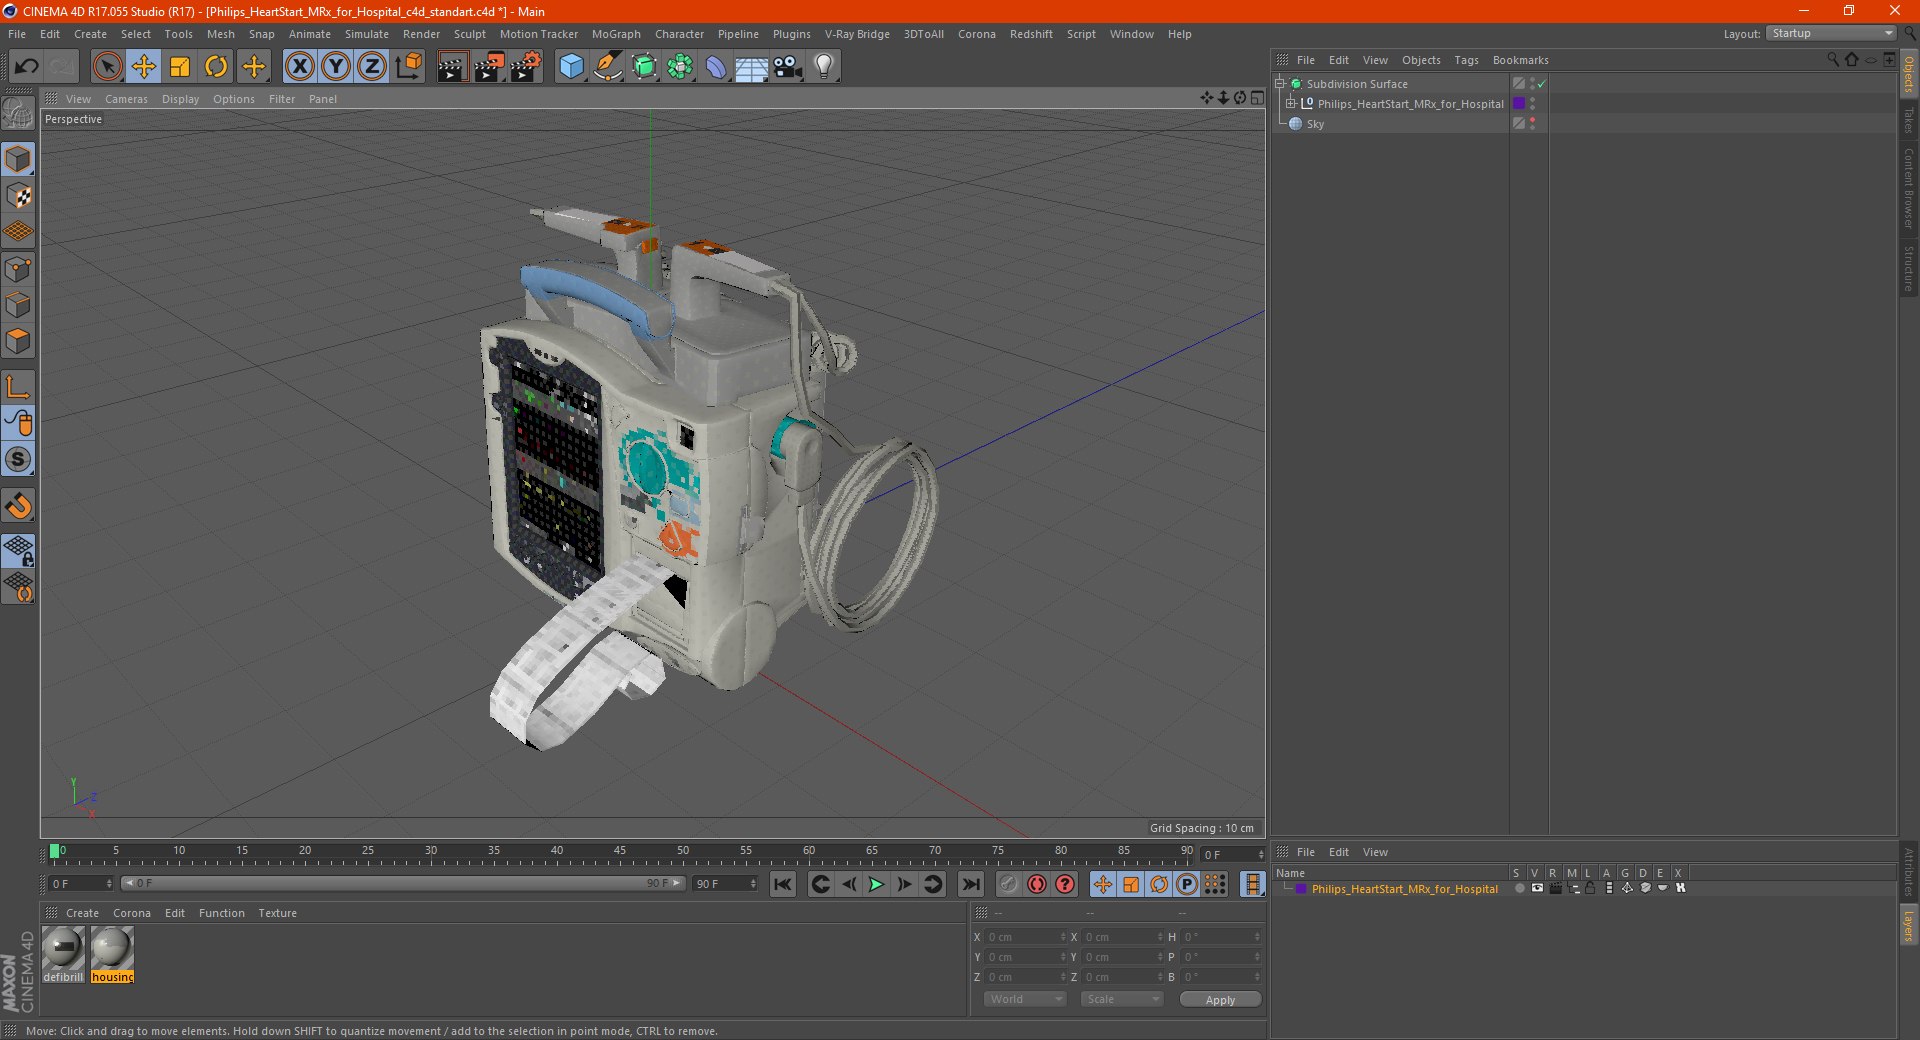The height and width of the screenshot is (1040, 1920).
Task: Open viewport Cameras menu
Action: click(126, 99)
